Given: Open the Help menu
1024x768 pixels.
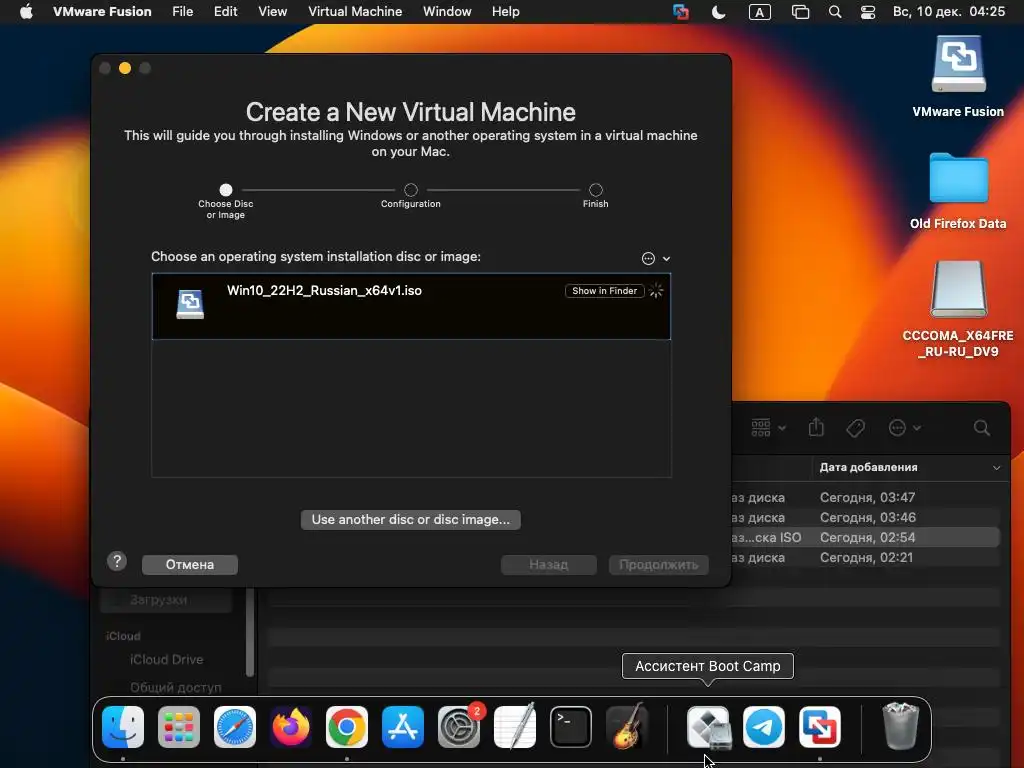Looking at the screenshot, I should coord(505,12).
